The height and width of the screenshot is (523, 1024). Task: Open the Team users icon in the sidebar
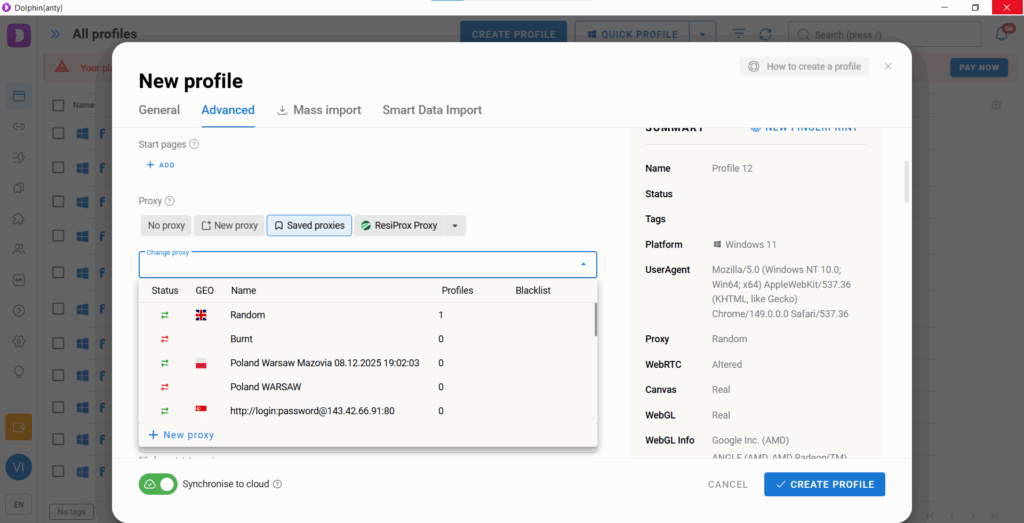click(19, 249)
